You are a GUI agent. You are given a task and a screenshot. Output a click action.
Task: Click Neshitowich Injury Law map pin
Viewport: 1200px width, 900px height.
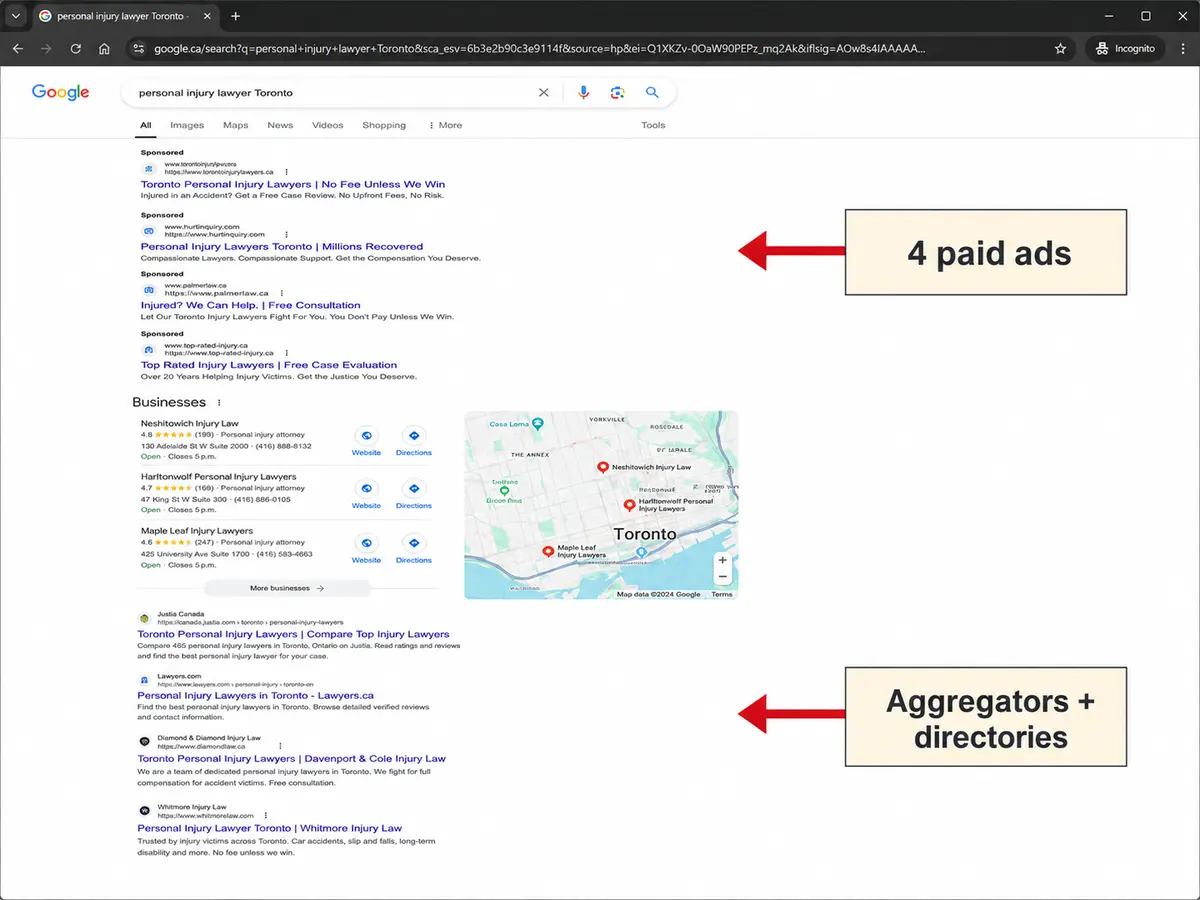[603, 467]
